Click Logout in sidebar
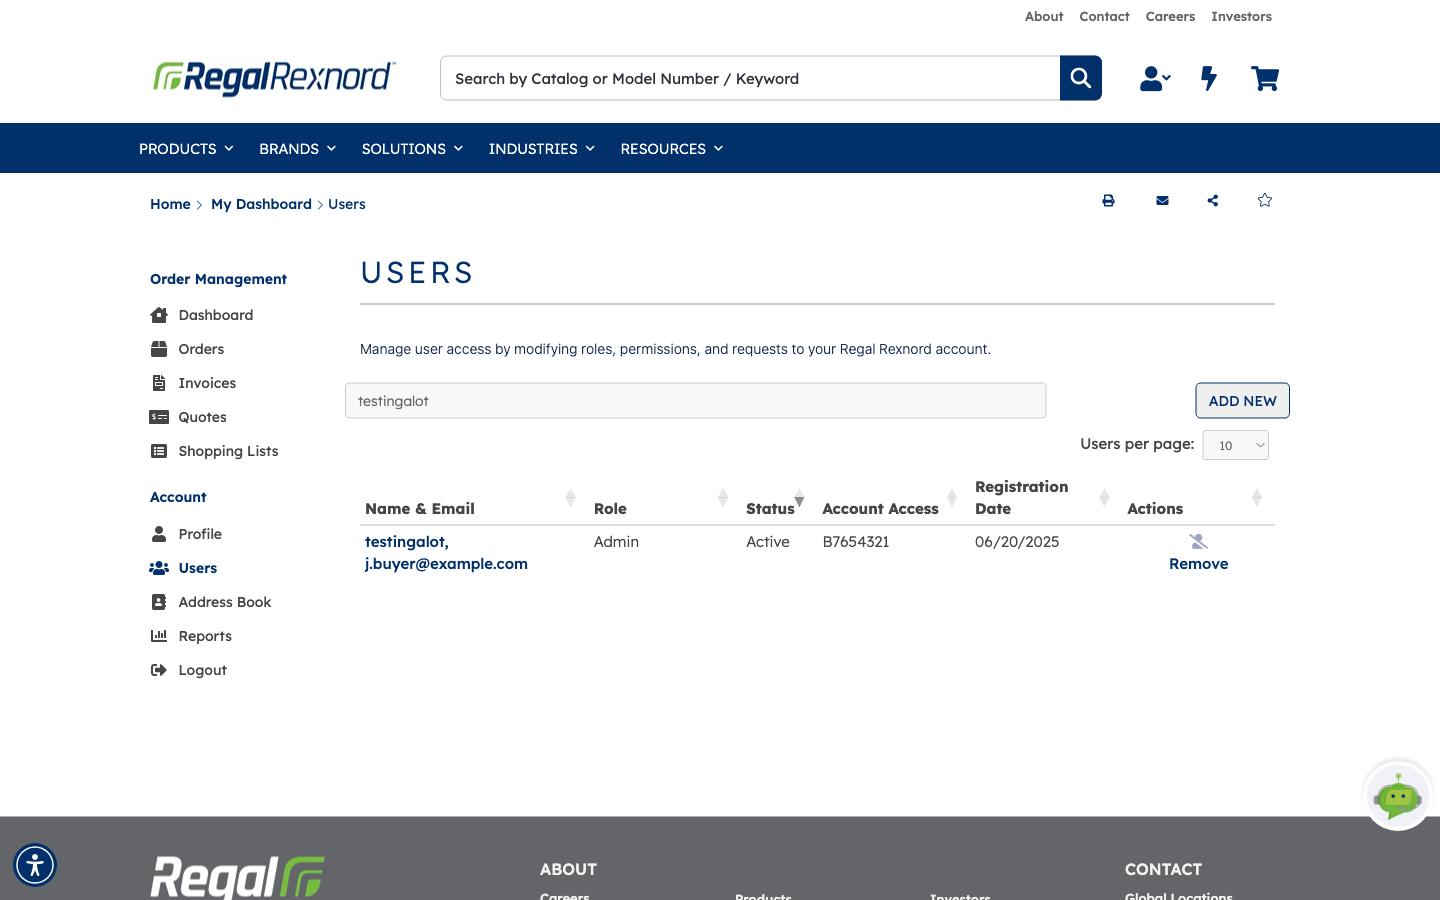Screen dimensions: 1440x900 click(202, 670)
